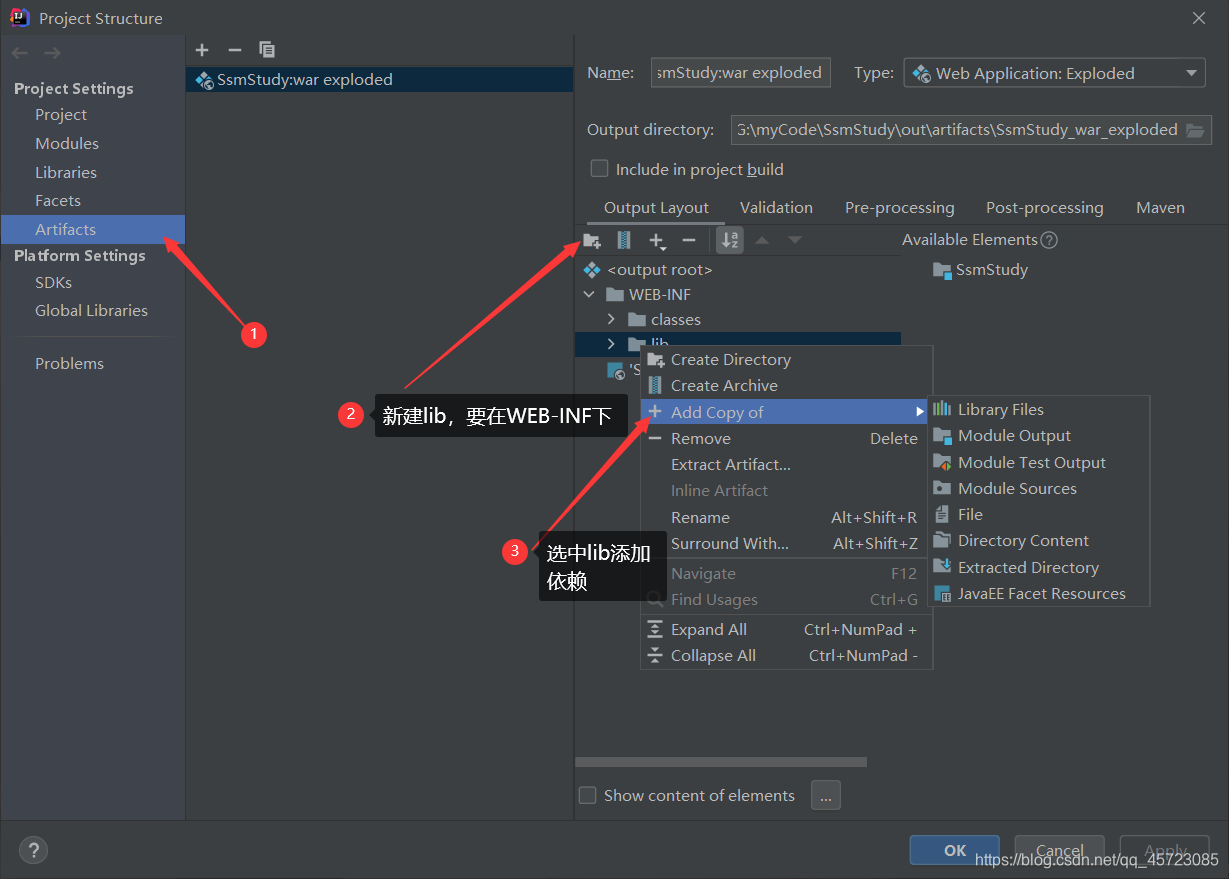Add a new artifact with plus icon
Image resolution: width=1229 pixels, height=879 pixels.
[201, 49]
